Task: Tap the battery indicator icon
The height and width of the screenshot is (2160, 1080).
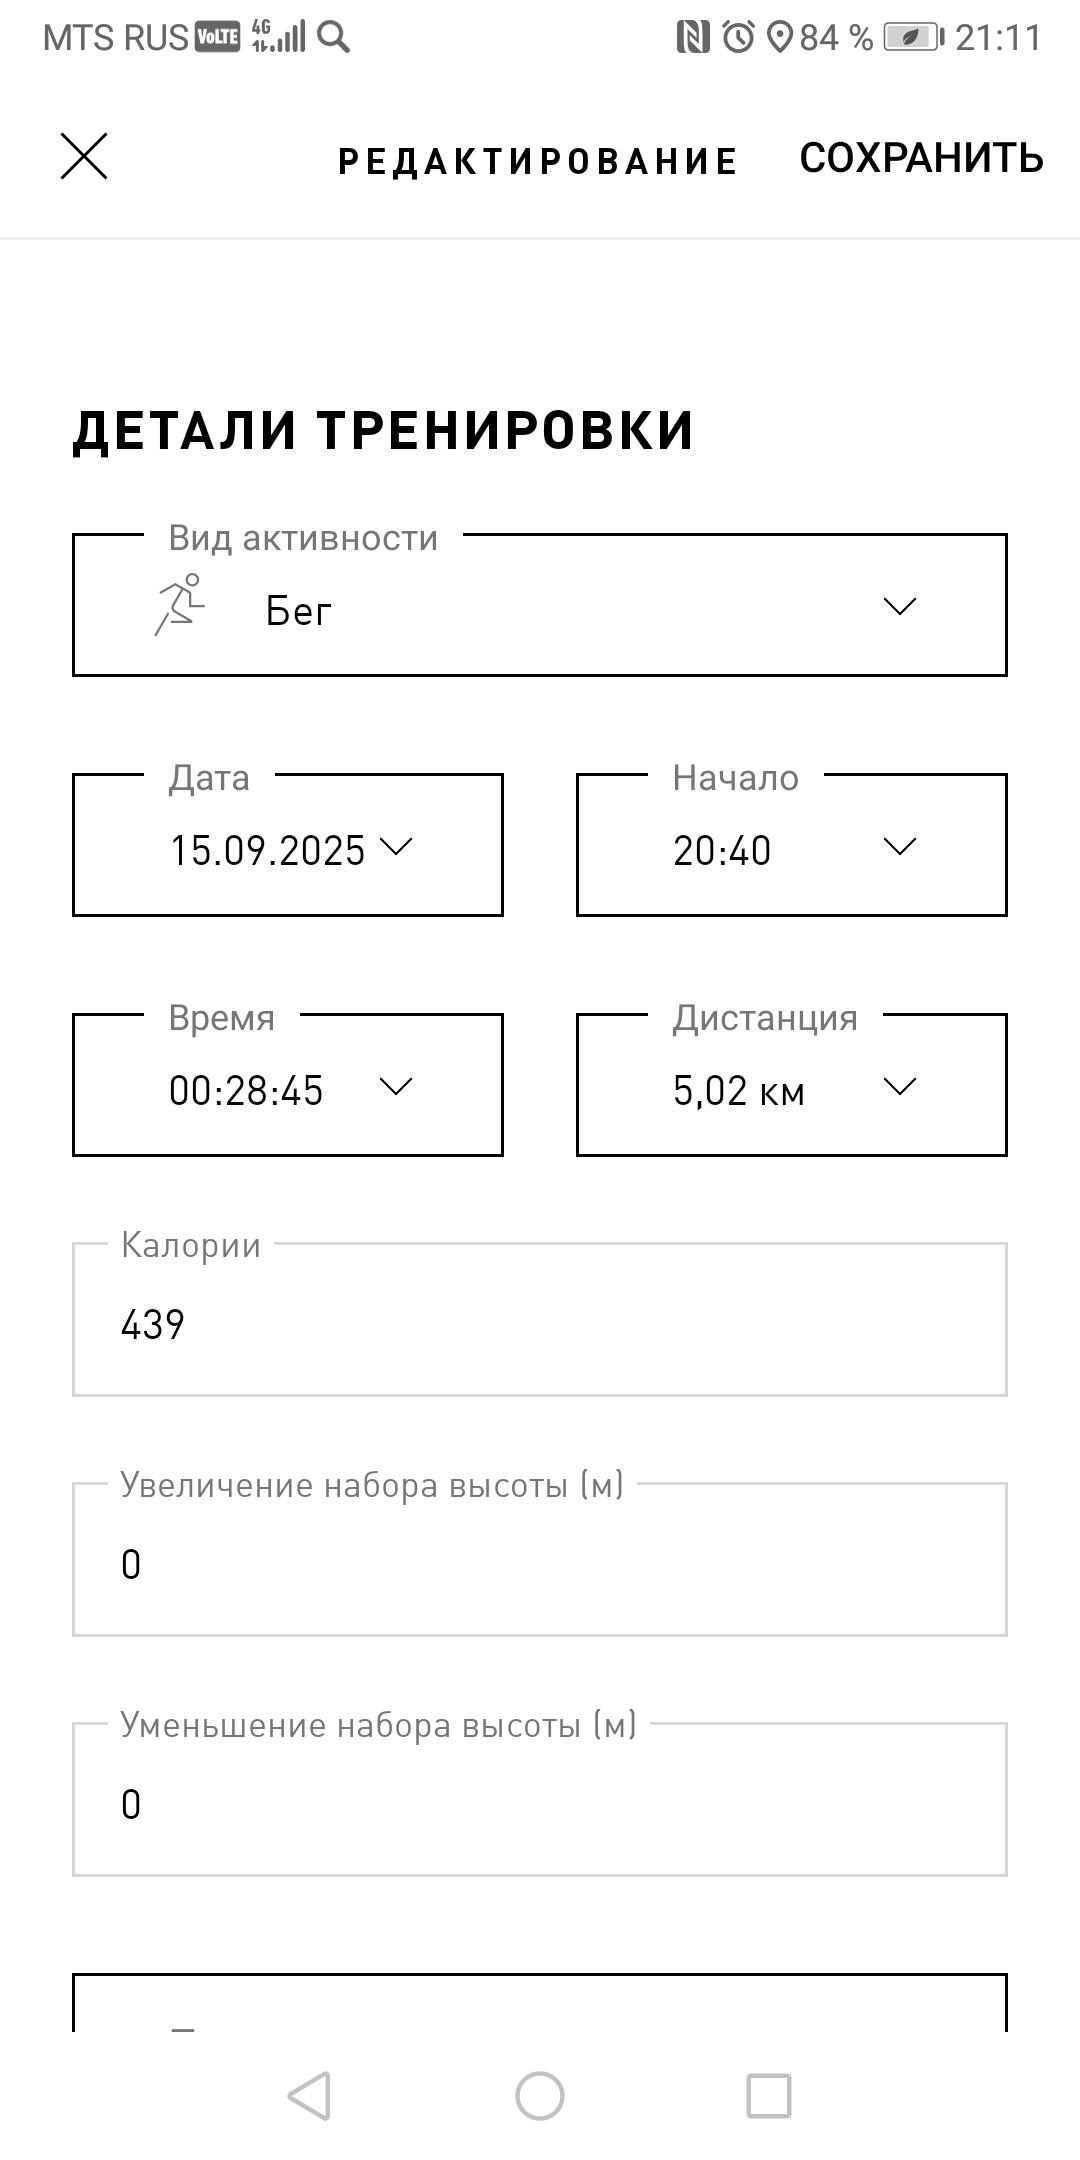Action: click(x=914, y=38)
